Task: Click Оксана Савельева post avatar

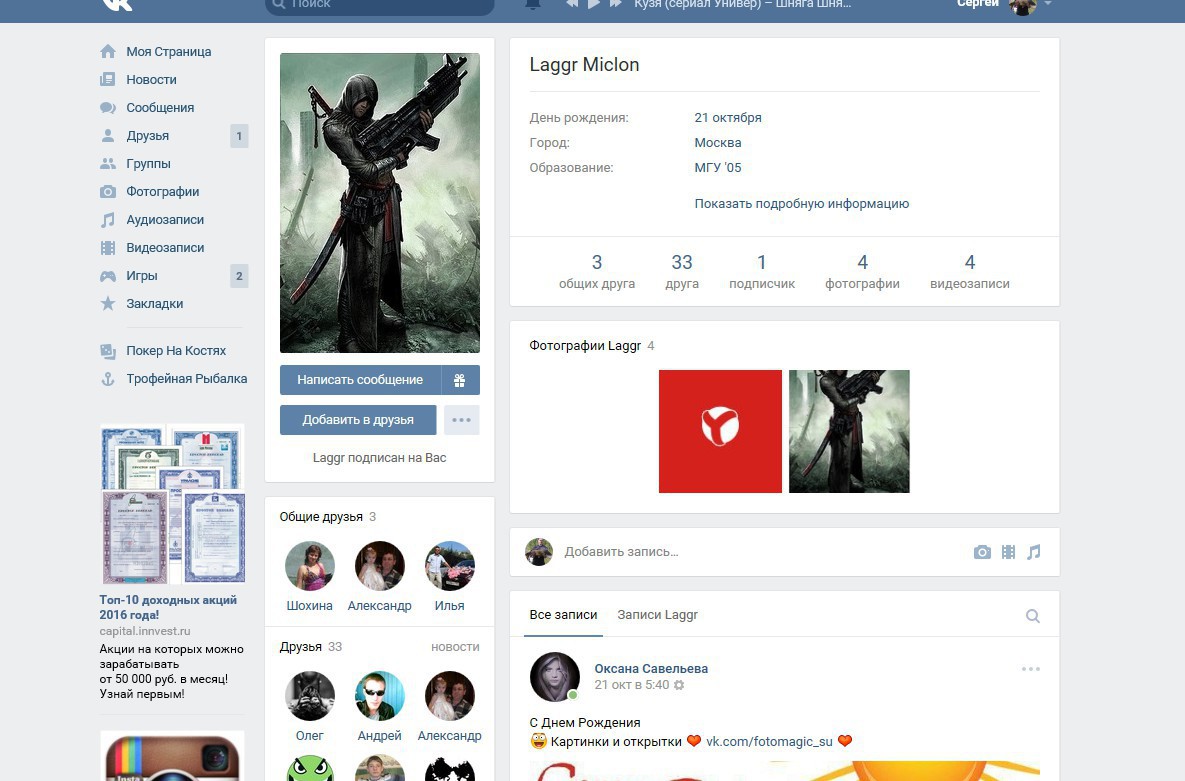Action: (555, 677)
